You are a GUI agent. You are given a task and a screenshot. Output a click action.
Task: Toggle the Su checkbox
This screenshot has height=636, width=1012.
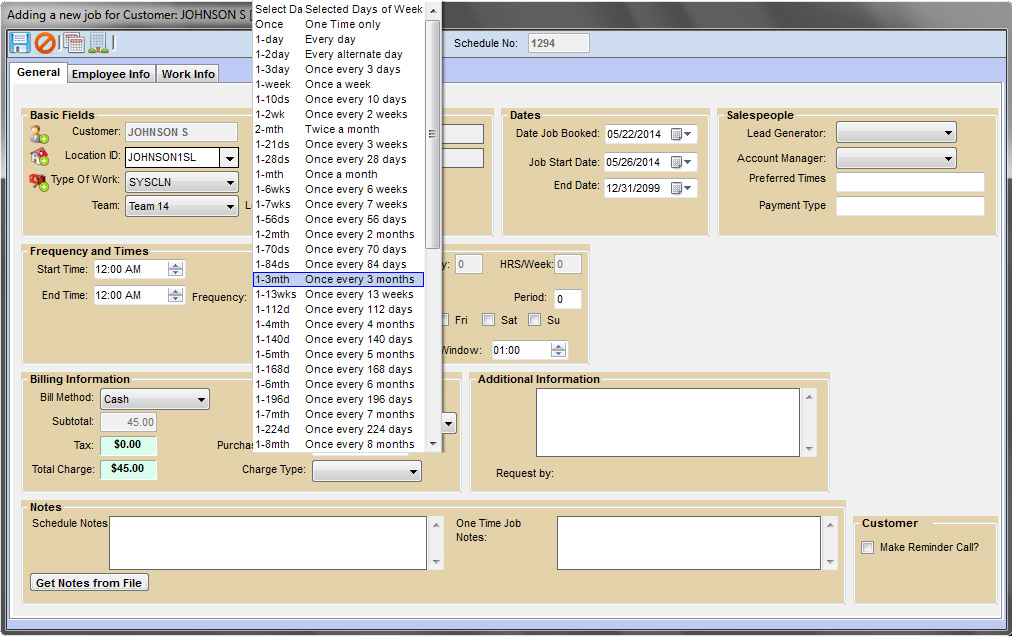(534, 320)
